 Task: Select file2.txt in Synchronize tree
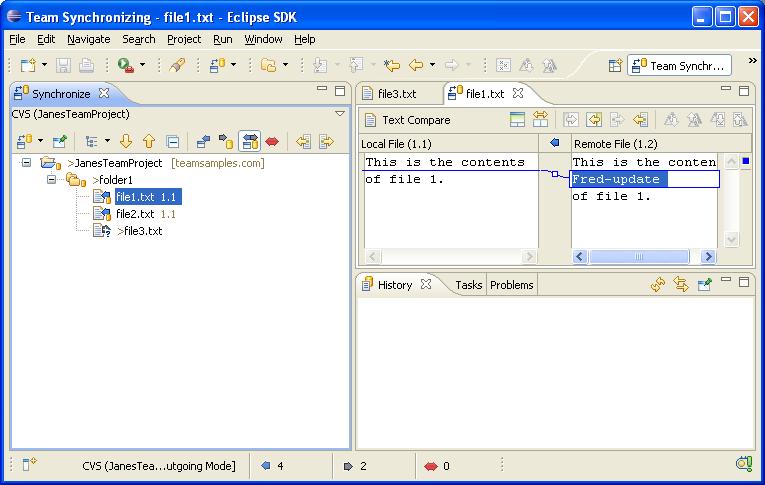pos(135,214)
